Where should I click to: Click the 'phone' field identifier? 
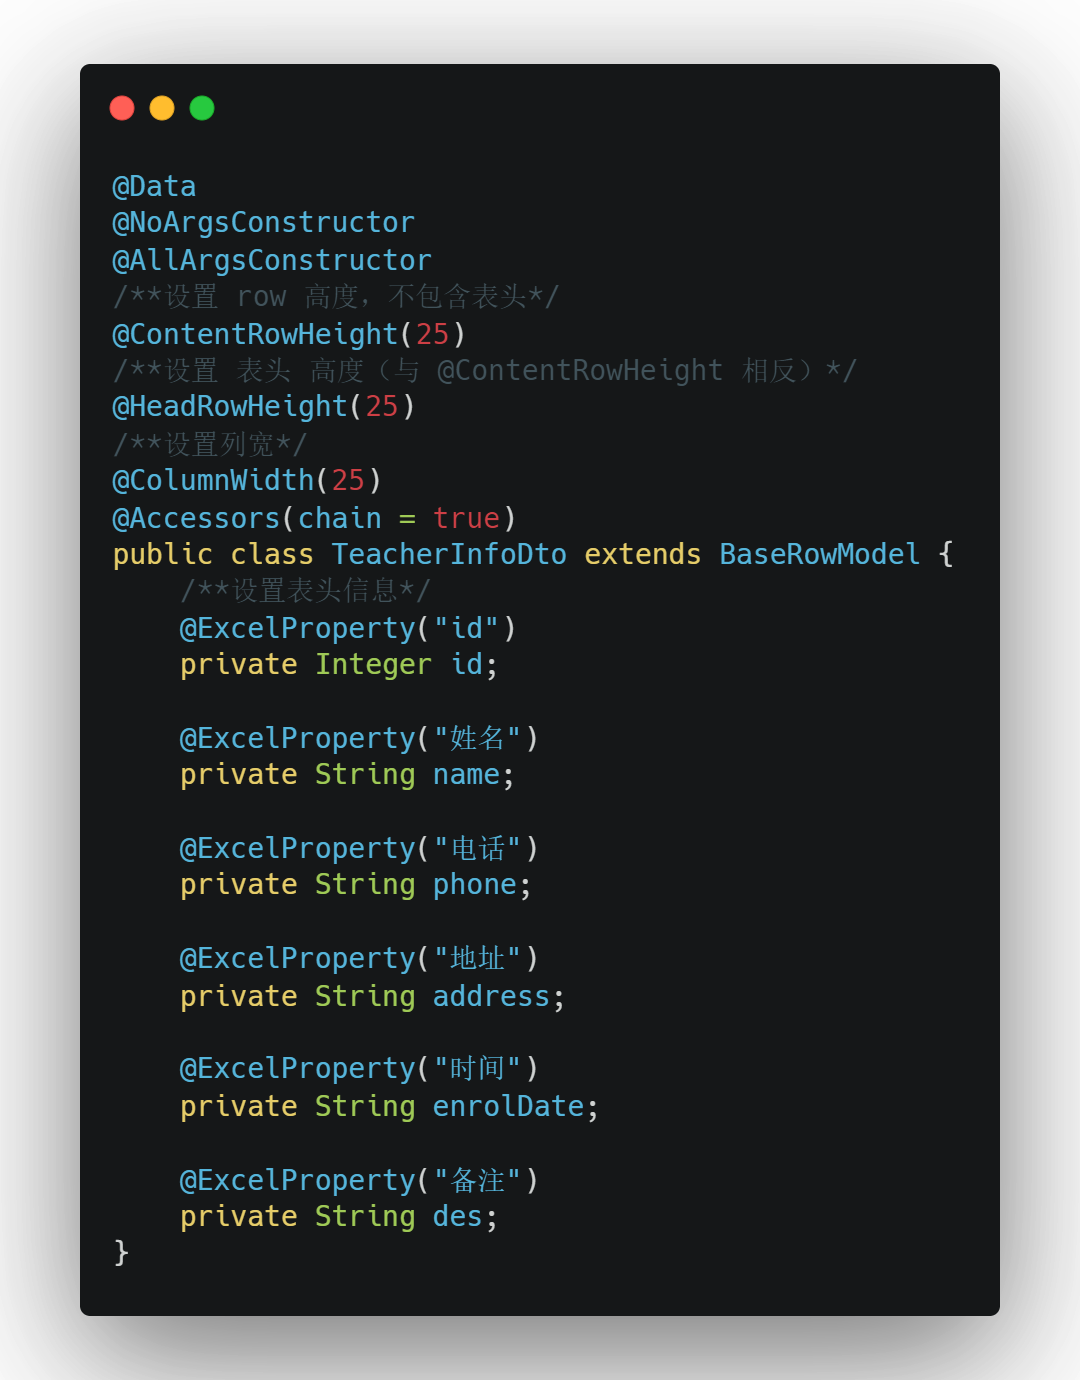click(474, 885)
